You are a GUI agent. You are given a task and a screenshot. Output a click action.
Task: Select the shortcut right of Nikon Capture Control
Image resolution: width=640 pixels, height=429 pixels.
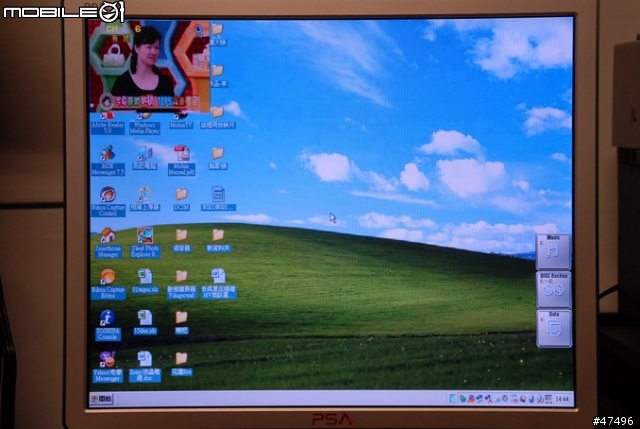144,199
